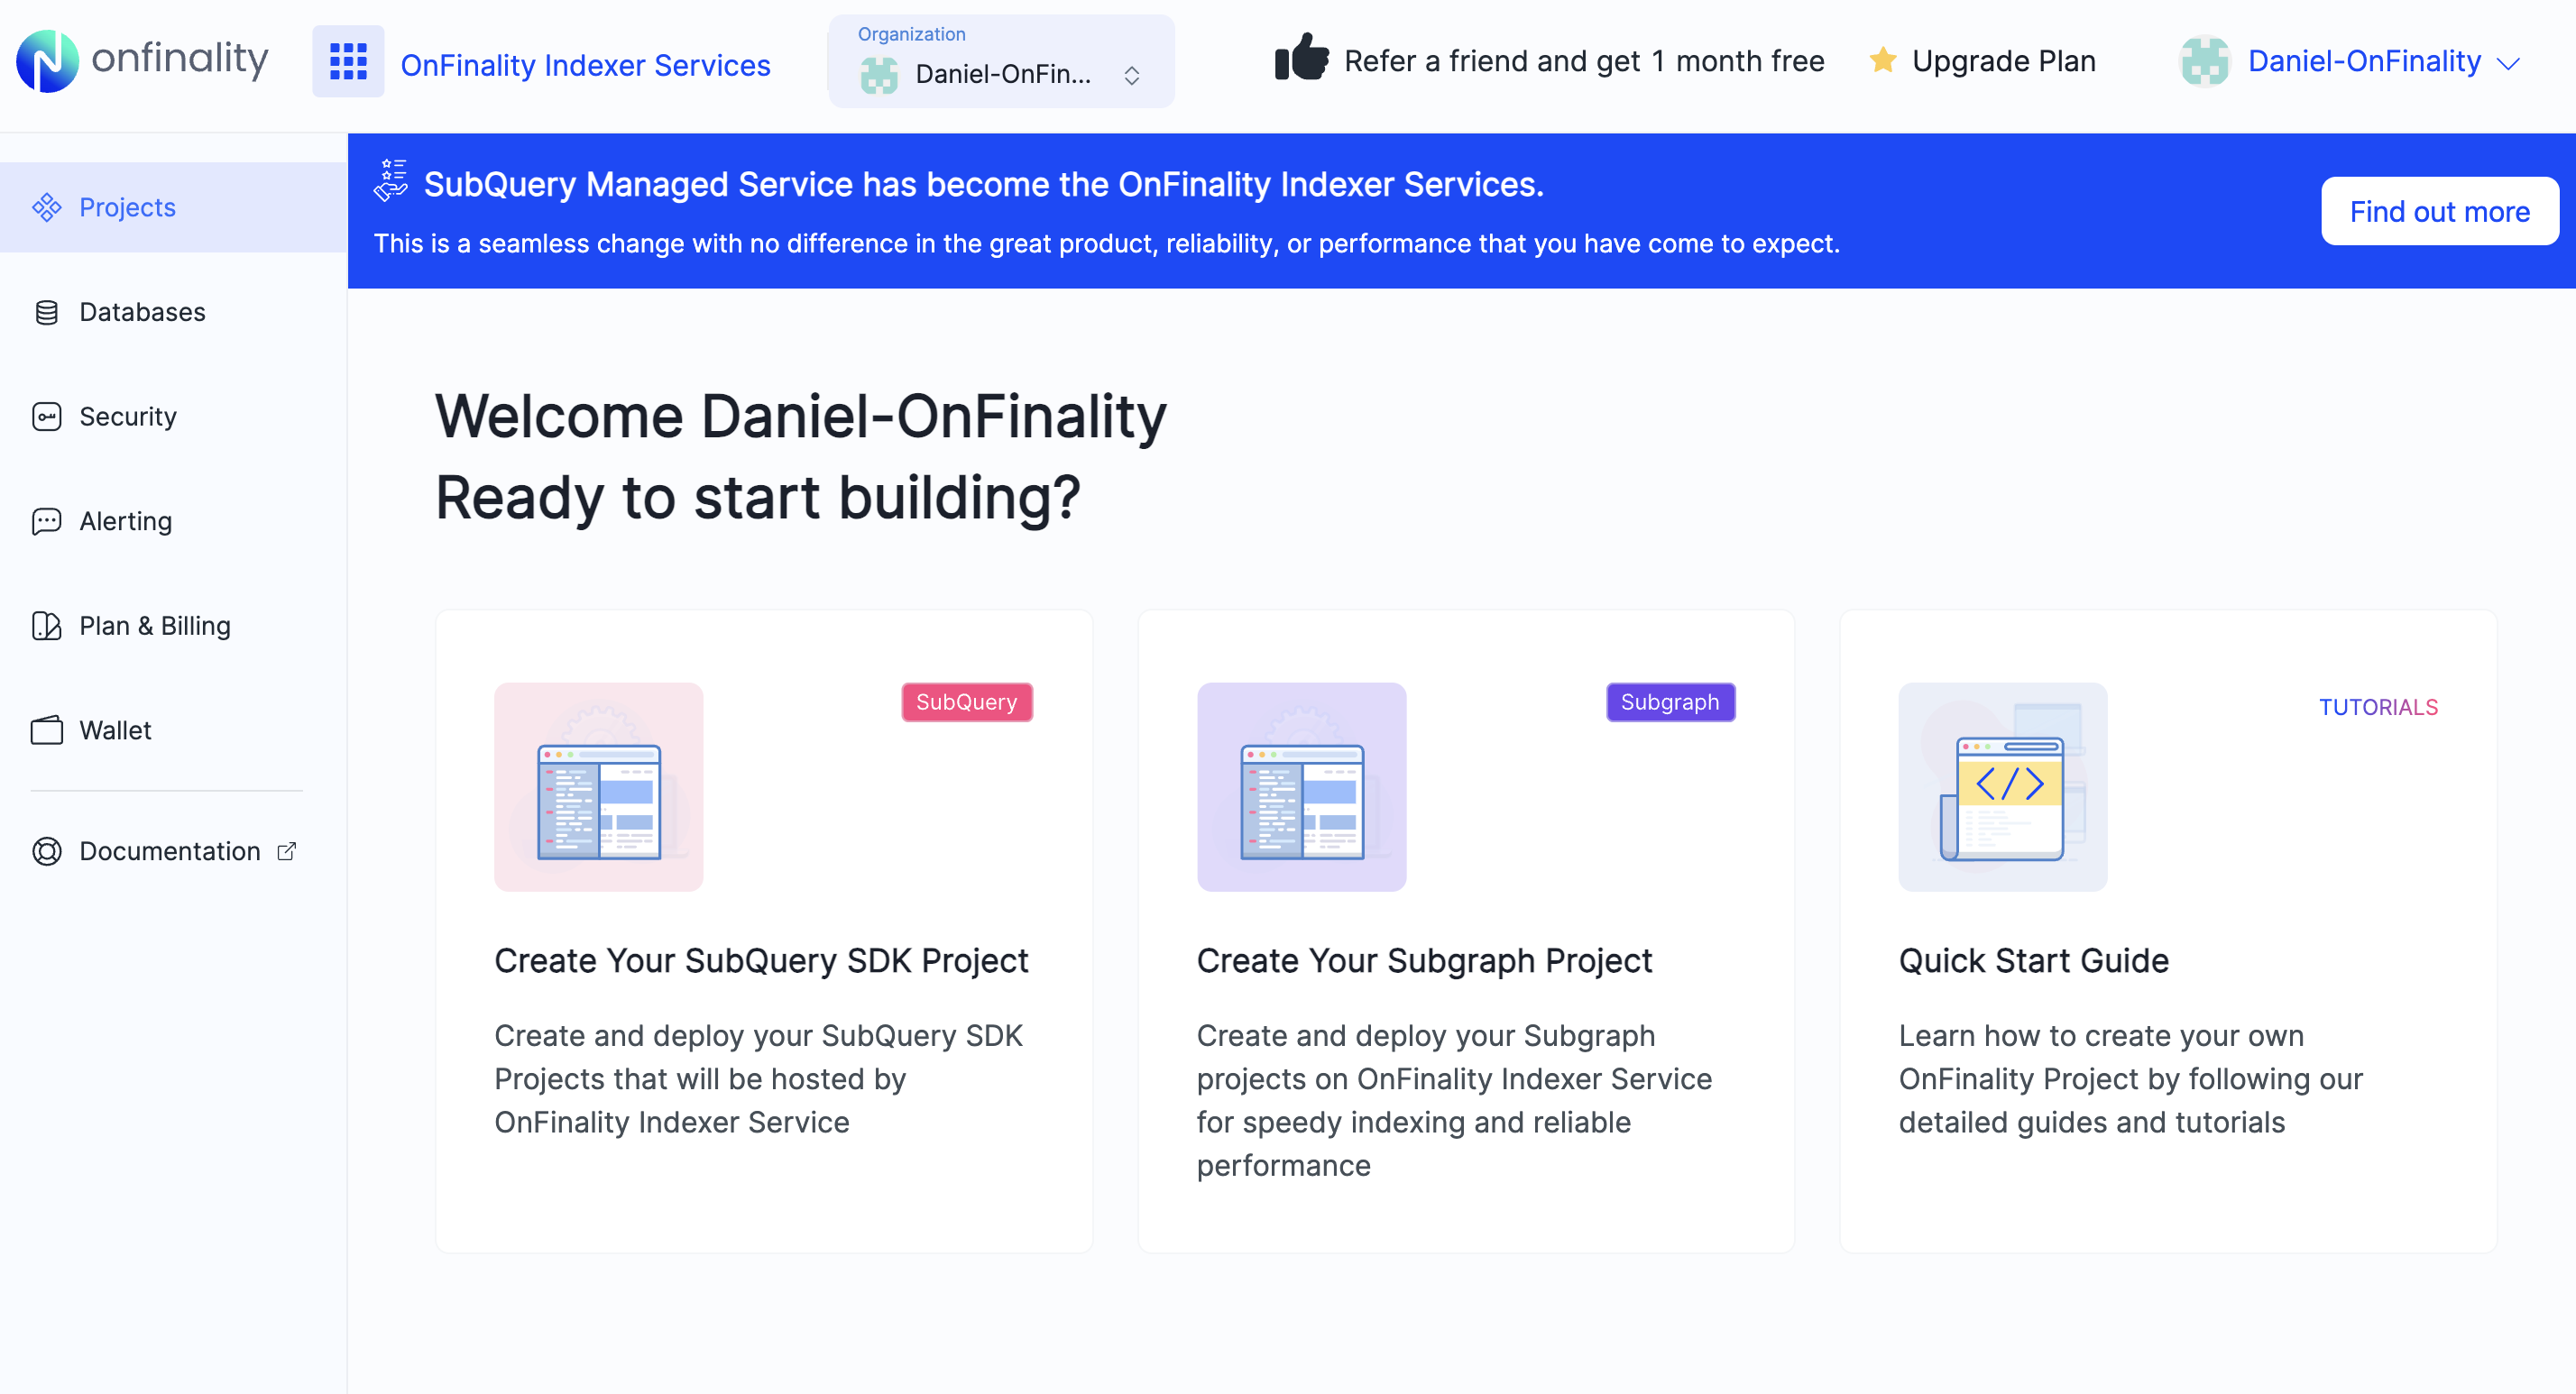2576x1394 pixels.
Task: Click the purple Subgraph tag badge
Action: 1669,702
